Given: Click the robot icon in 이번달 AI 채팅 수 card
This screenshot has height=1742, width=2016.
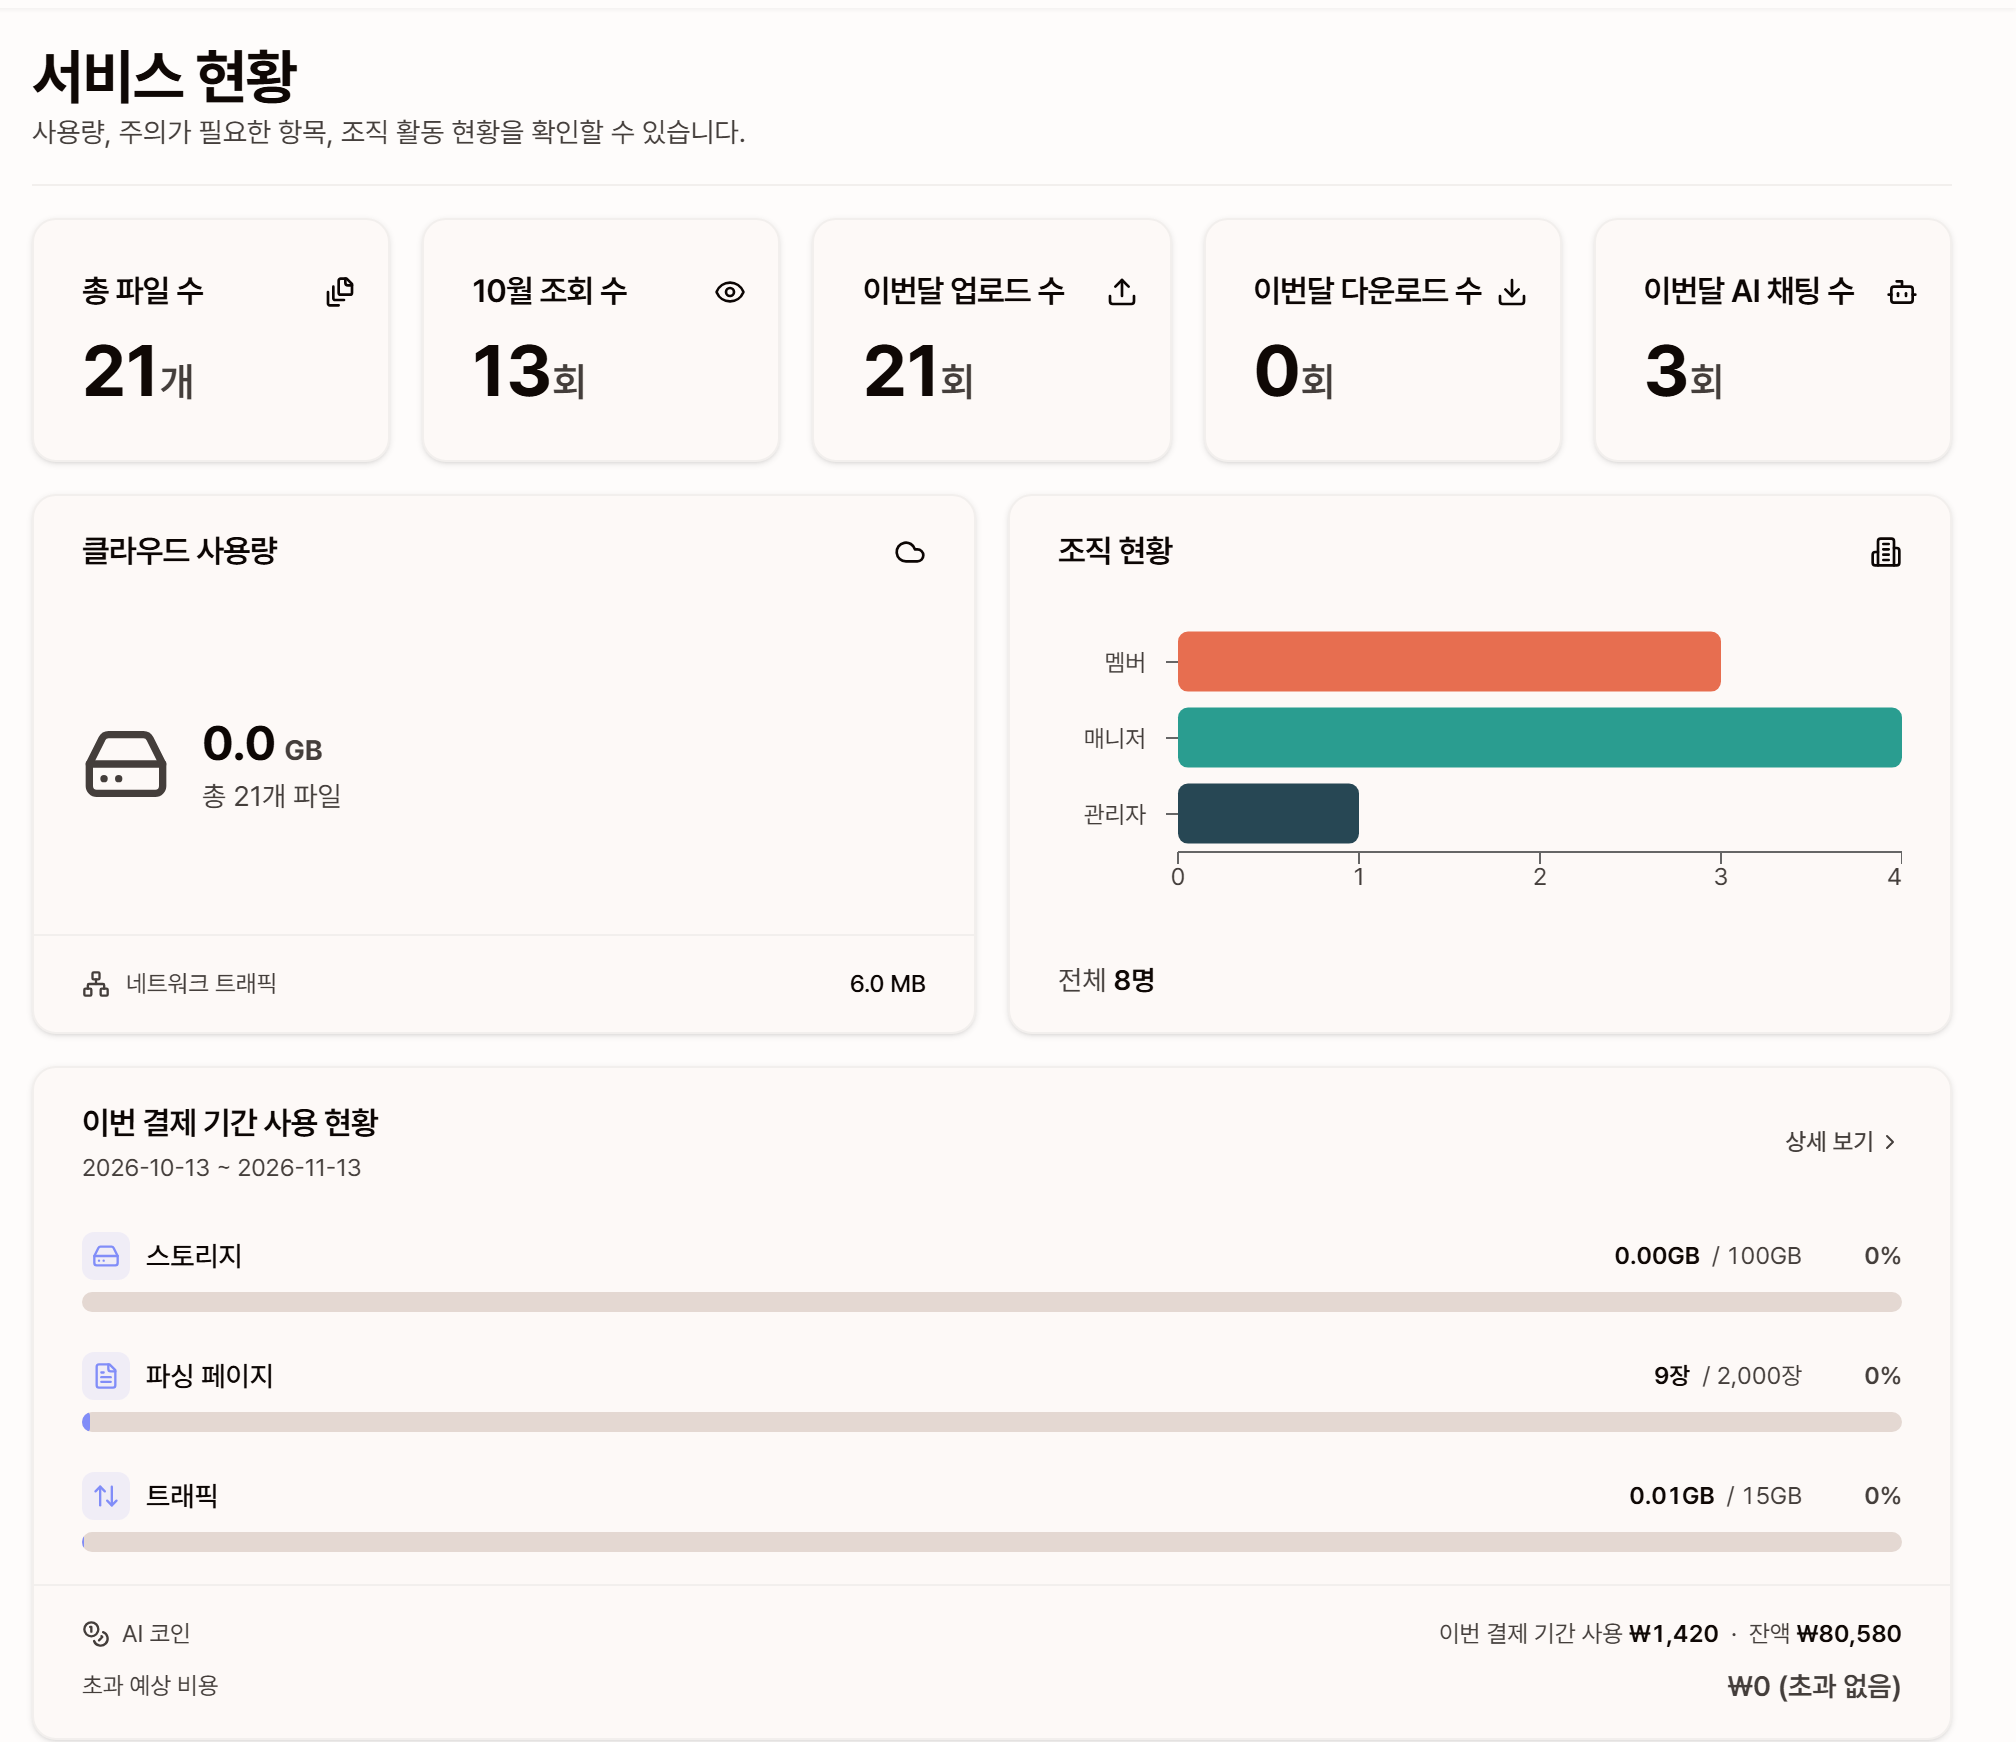Looking at the screenshot, I should point(1902,292).
